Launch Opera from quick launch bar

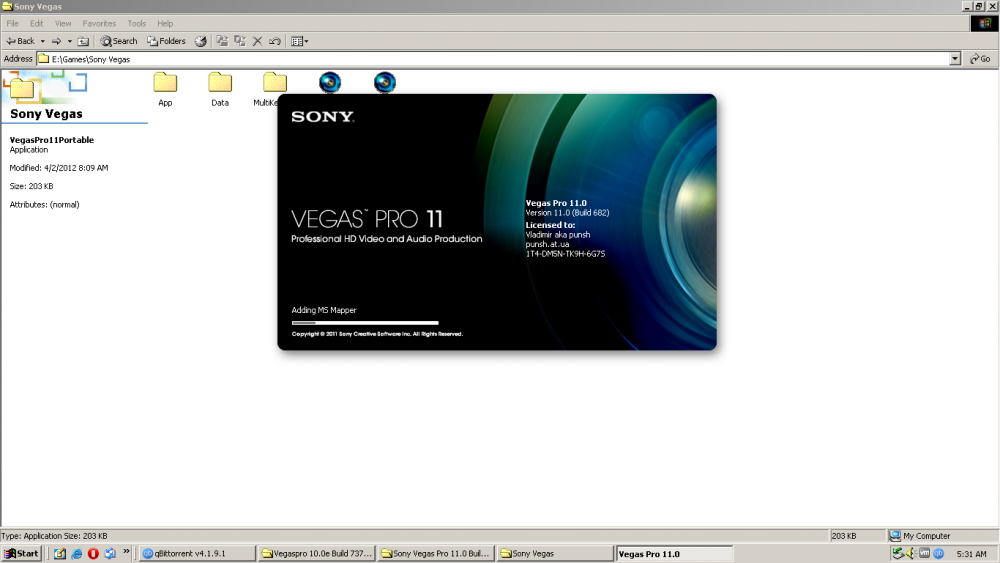pos(93,553)
